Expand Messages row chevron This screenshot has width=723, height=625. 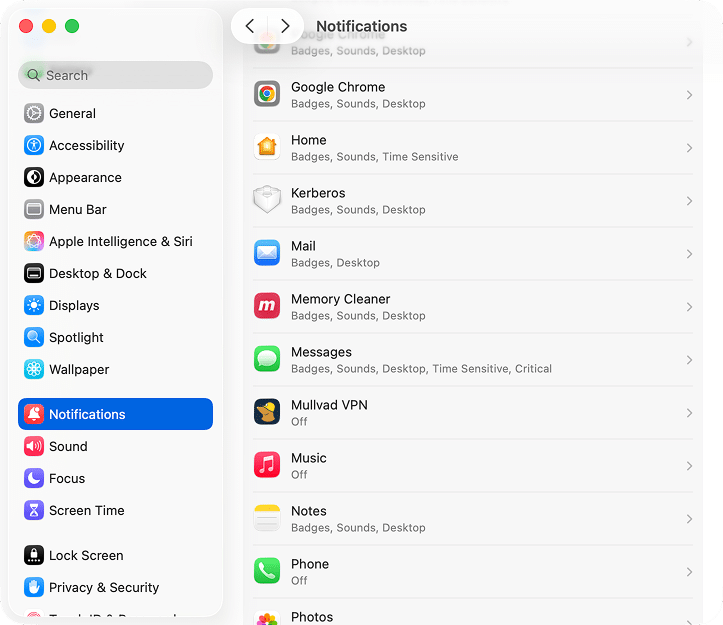[x=689, y=360]
